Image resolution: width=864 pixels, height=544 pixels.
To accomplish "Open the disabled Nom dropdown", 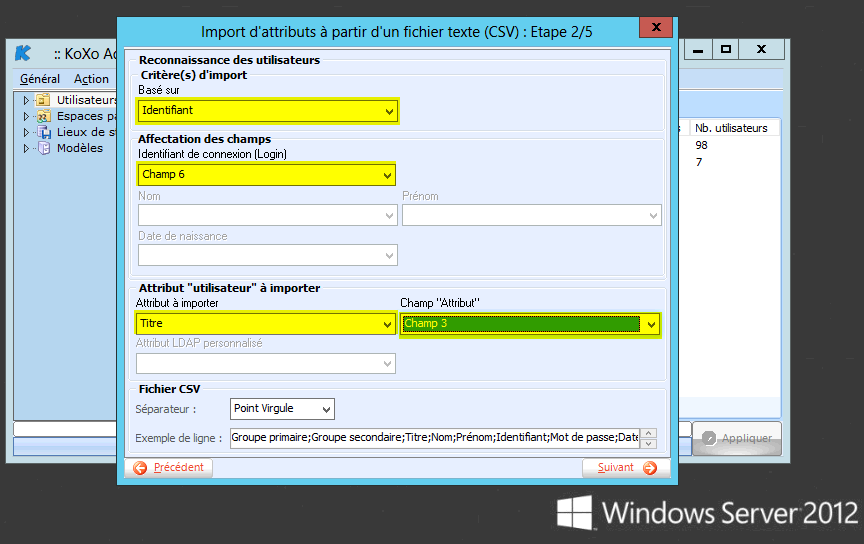I will point(268,215).
